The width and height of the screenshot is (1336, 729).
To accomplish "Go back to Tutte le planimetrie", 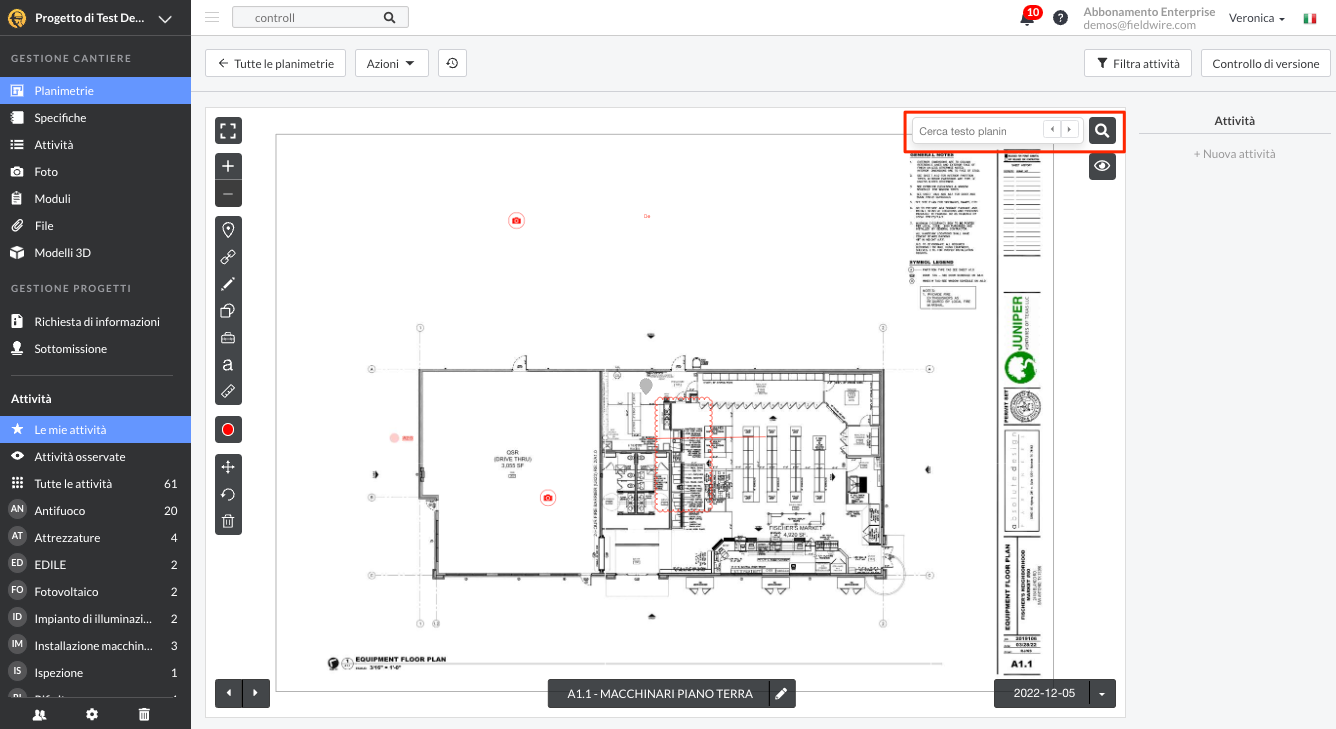I will pos(275,63).
